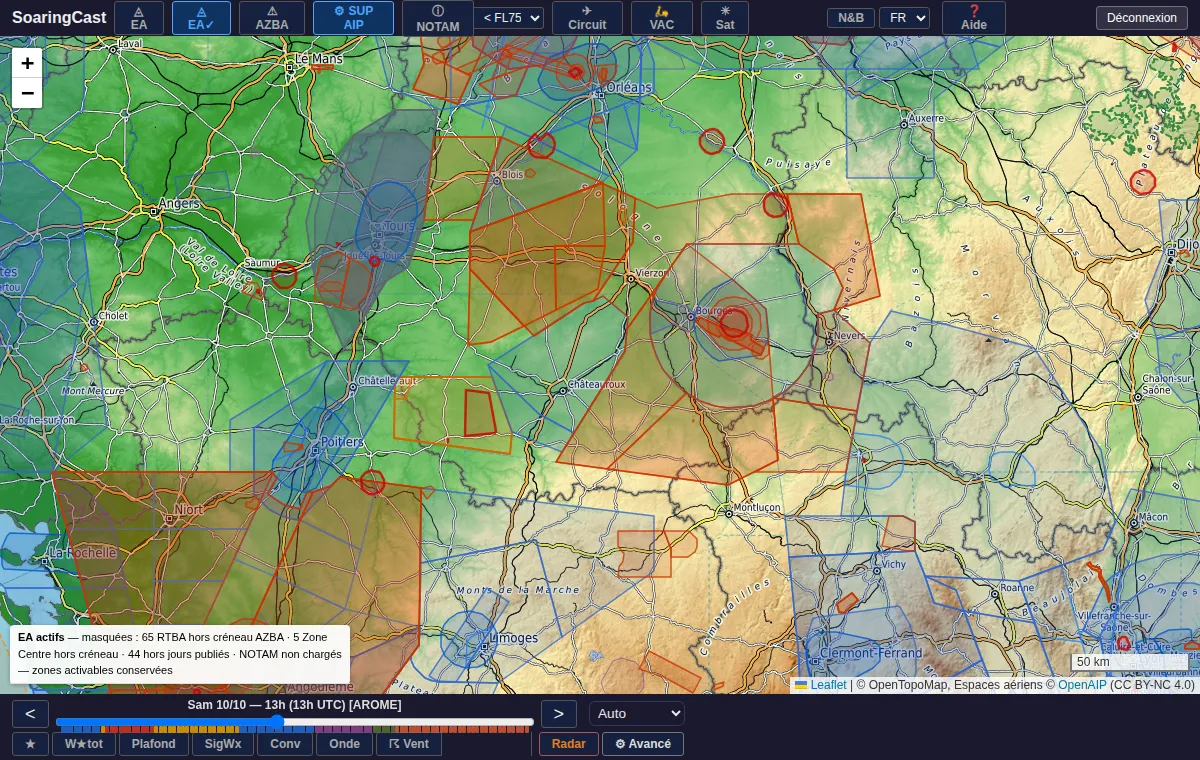Click the Déconnexion logout button
This screenshot has width=1200, height=760.
[x=1142, y=18]
